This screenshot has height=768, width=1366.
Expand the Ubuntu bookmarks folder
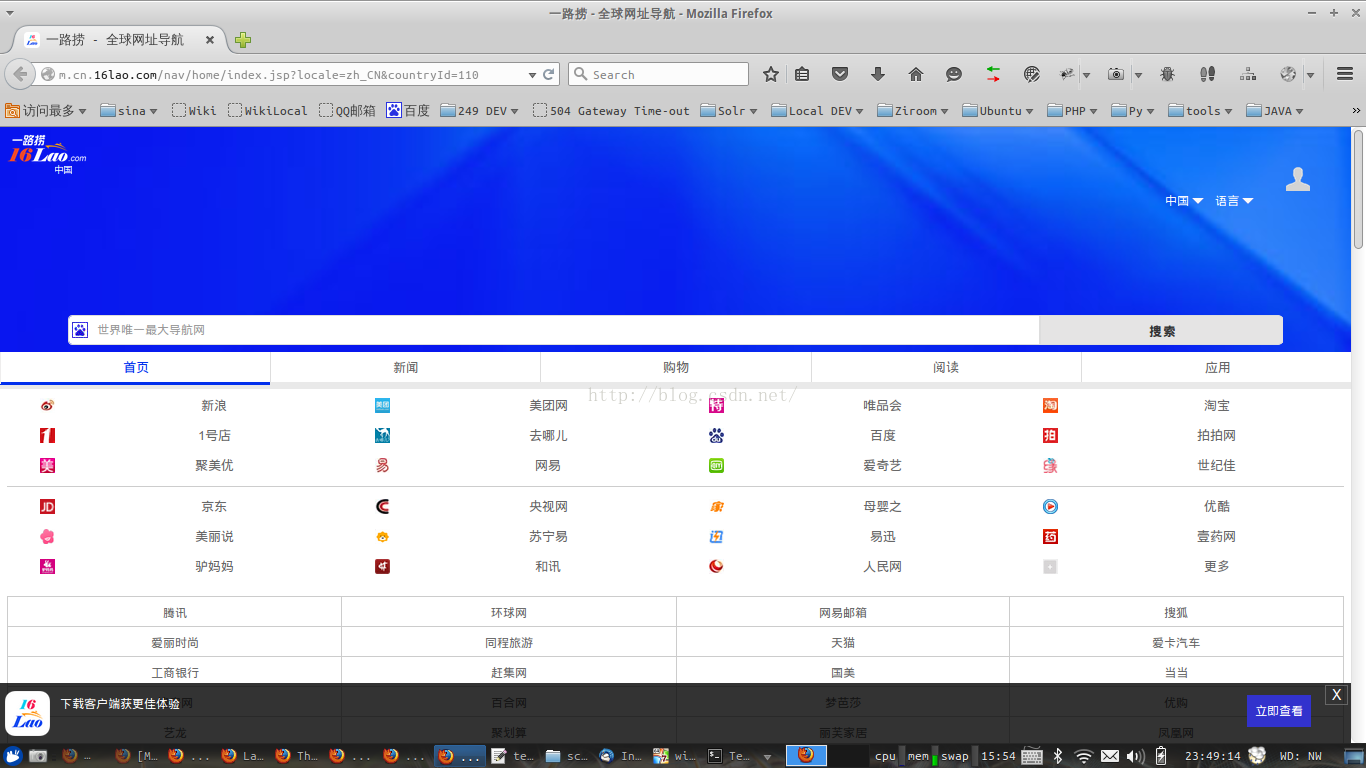coord(997,111)
